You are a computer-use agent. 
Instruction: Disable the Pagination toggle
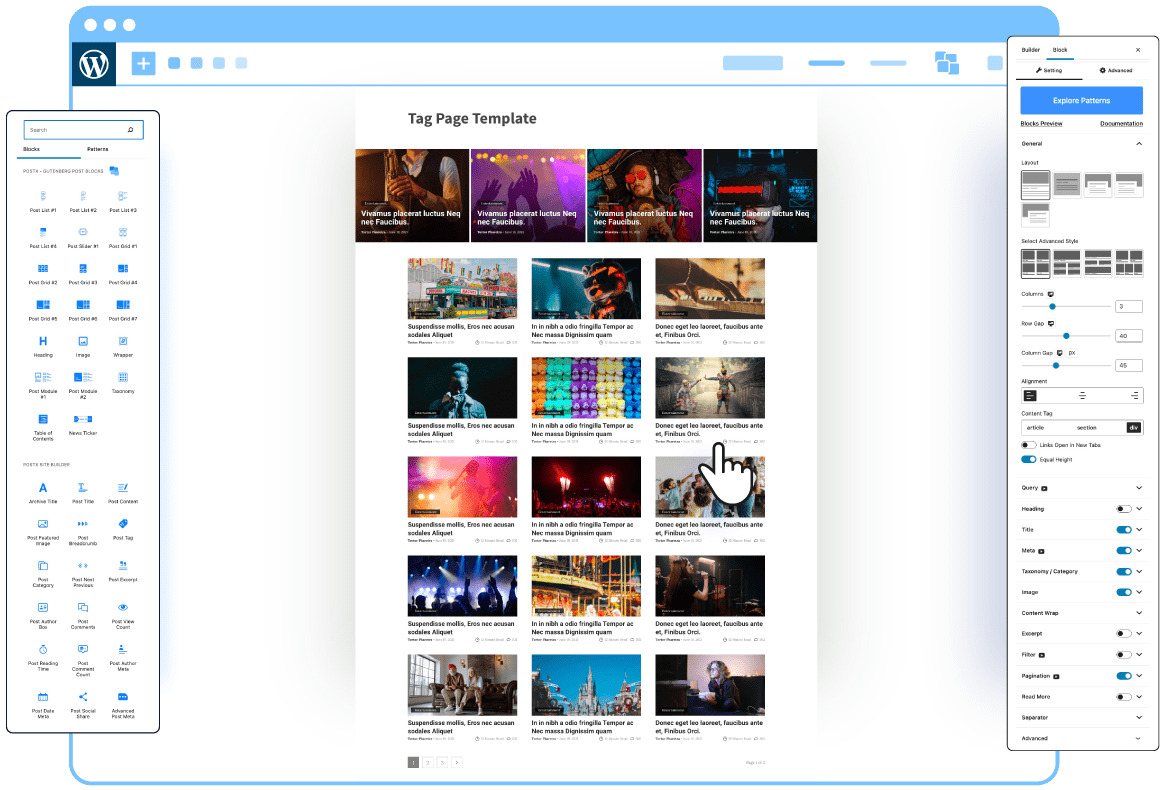coord(1123,676)
